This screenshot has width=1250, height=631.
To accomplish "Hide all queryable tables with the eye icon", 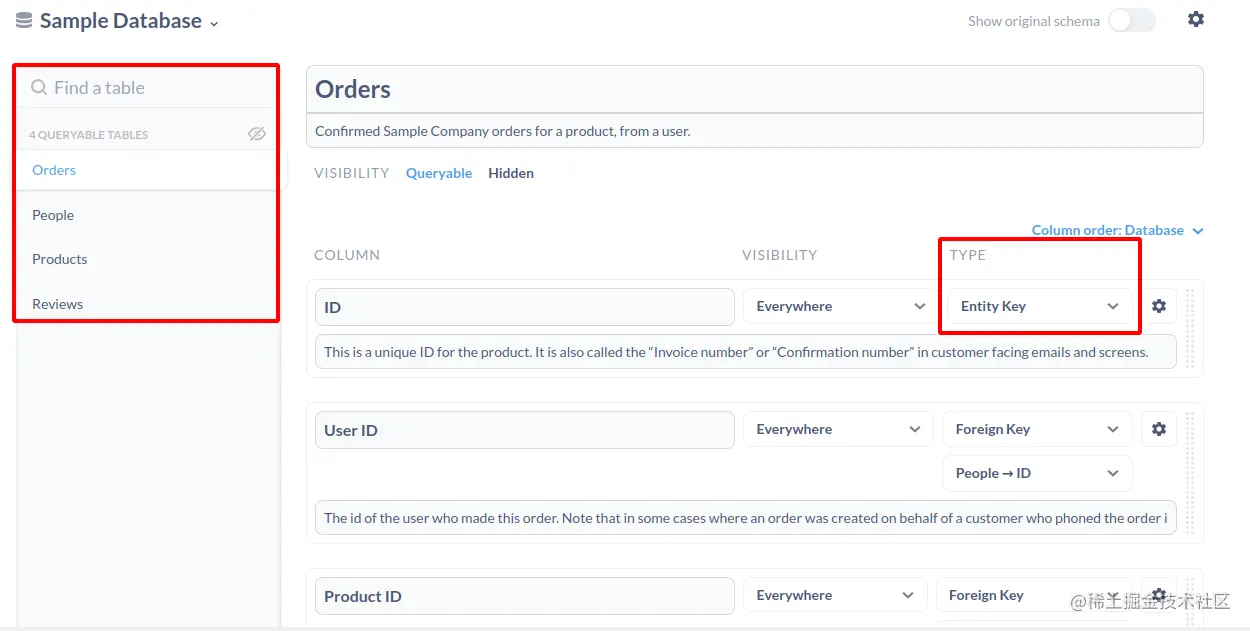I will point(257,134).
